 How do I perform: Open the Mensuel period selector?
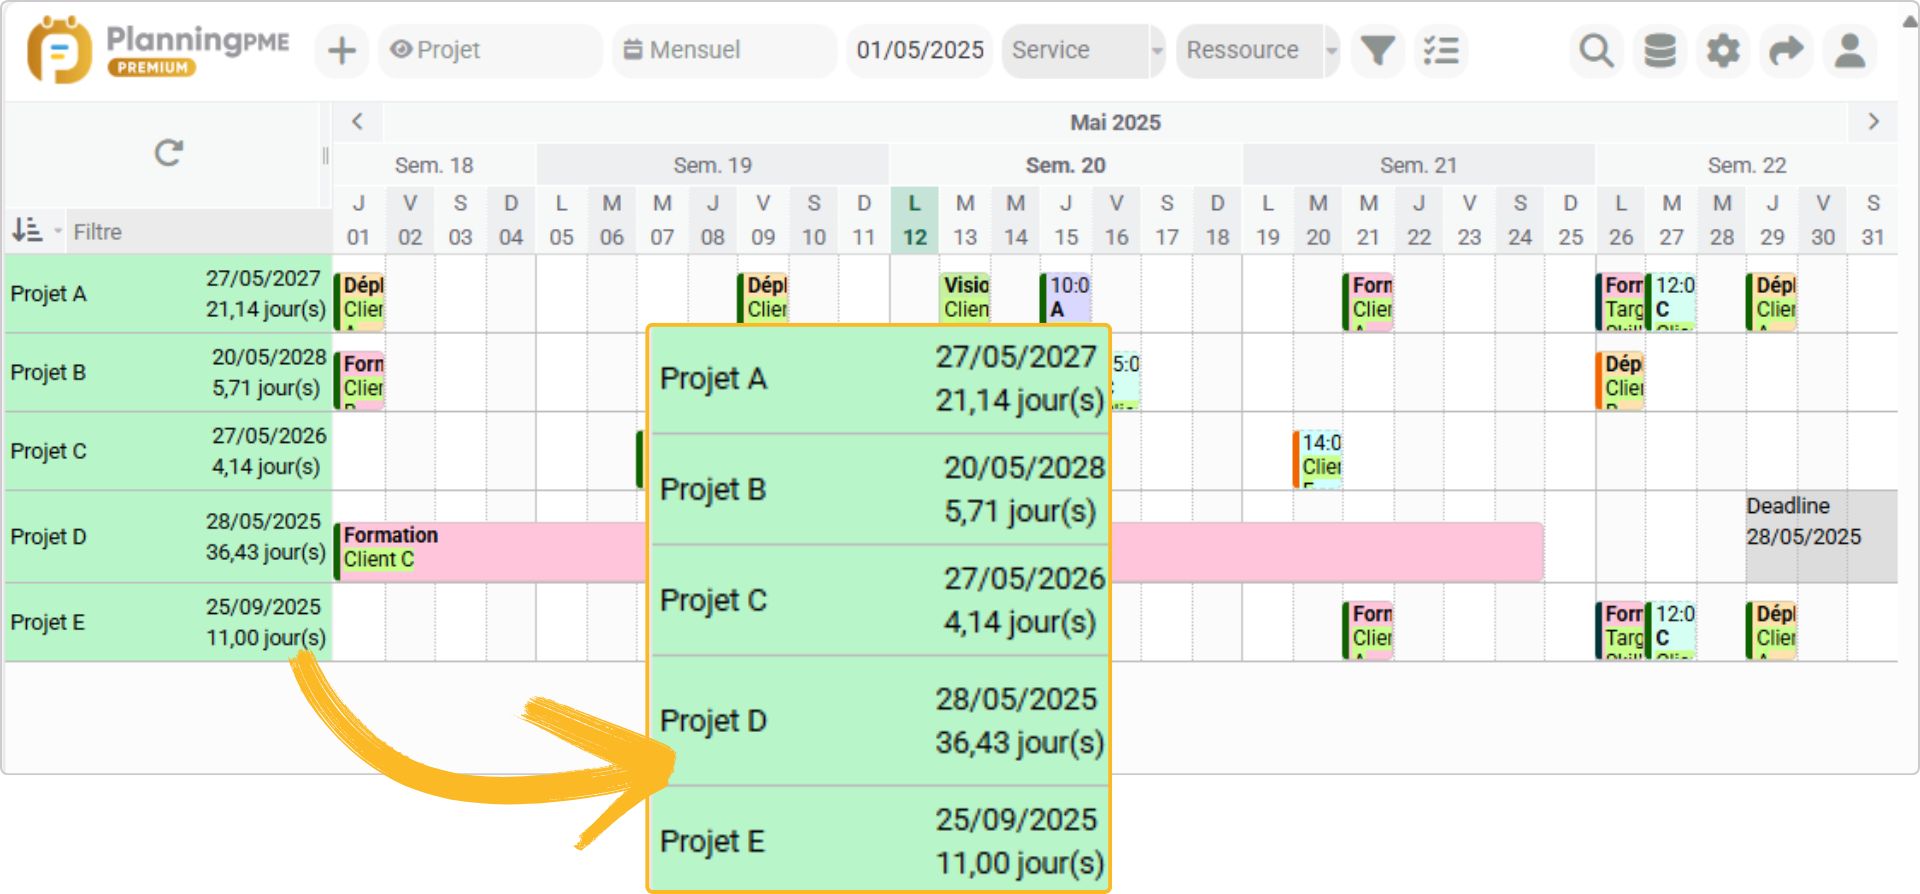[724, 50]
